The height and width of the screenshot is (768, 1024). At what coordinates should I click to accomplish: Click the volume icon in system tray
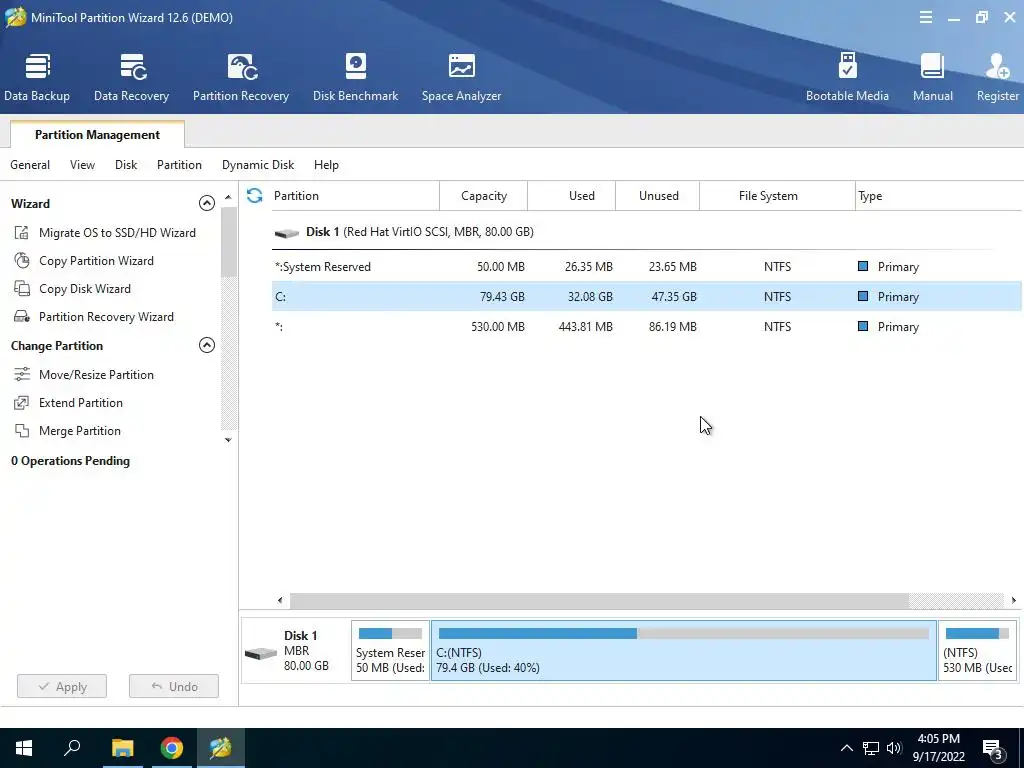894,748
